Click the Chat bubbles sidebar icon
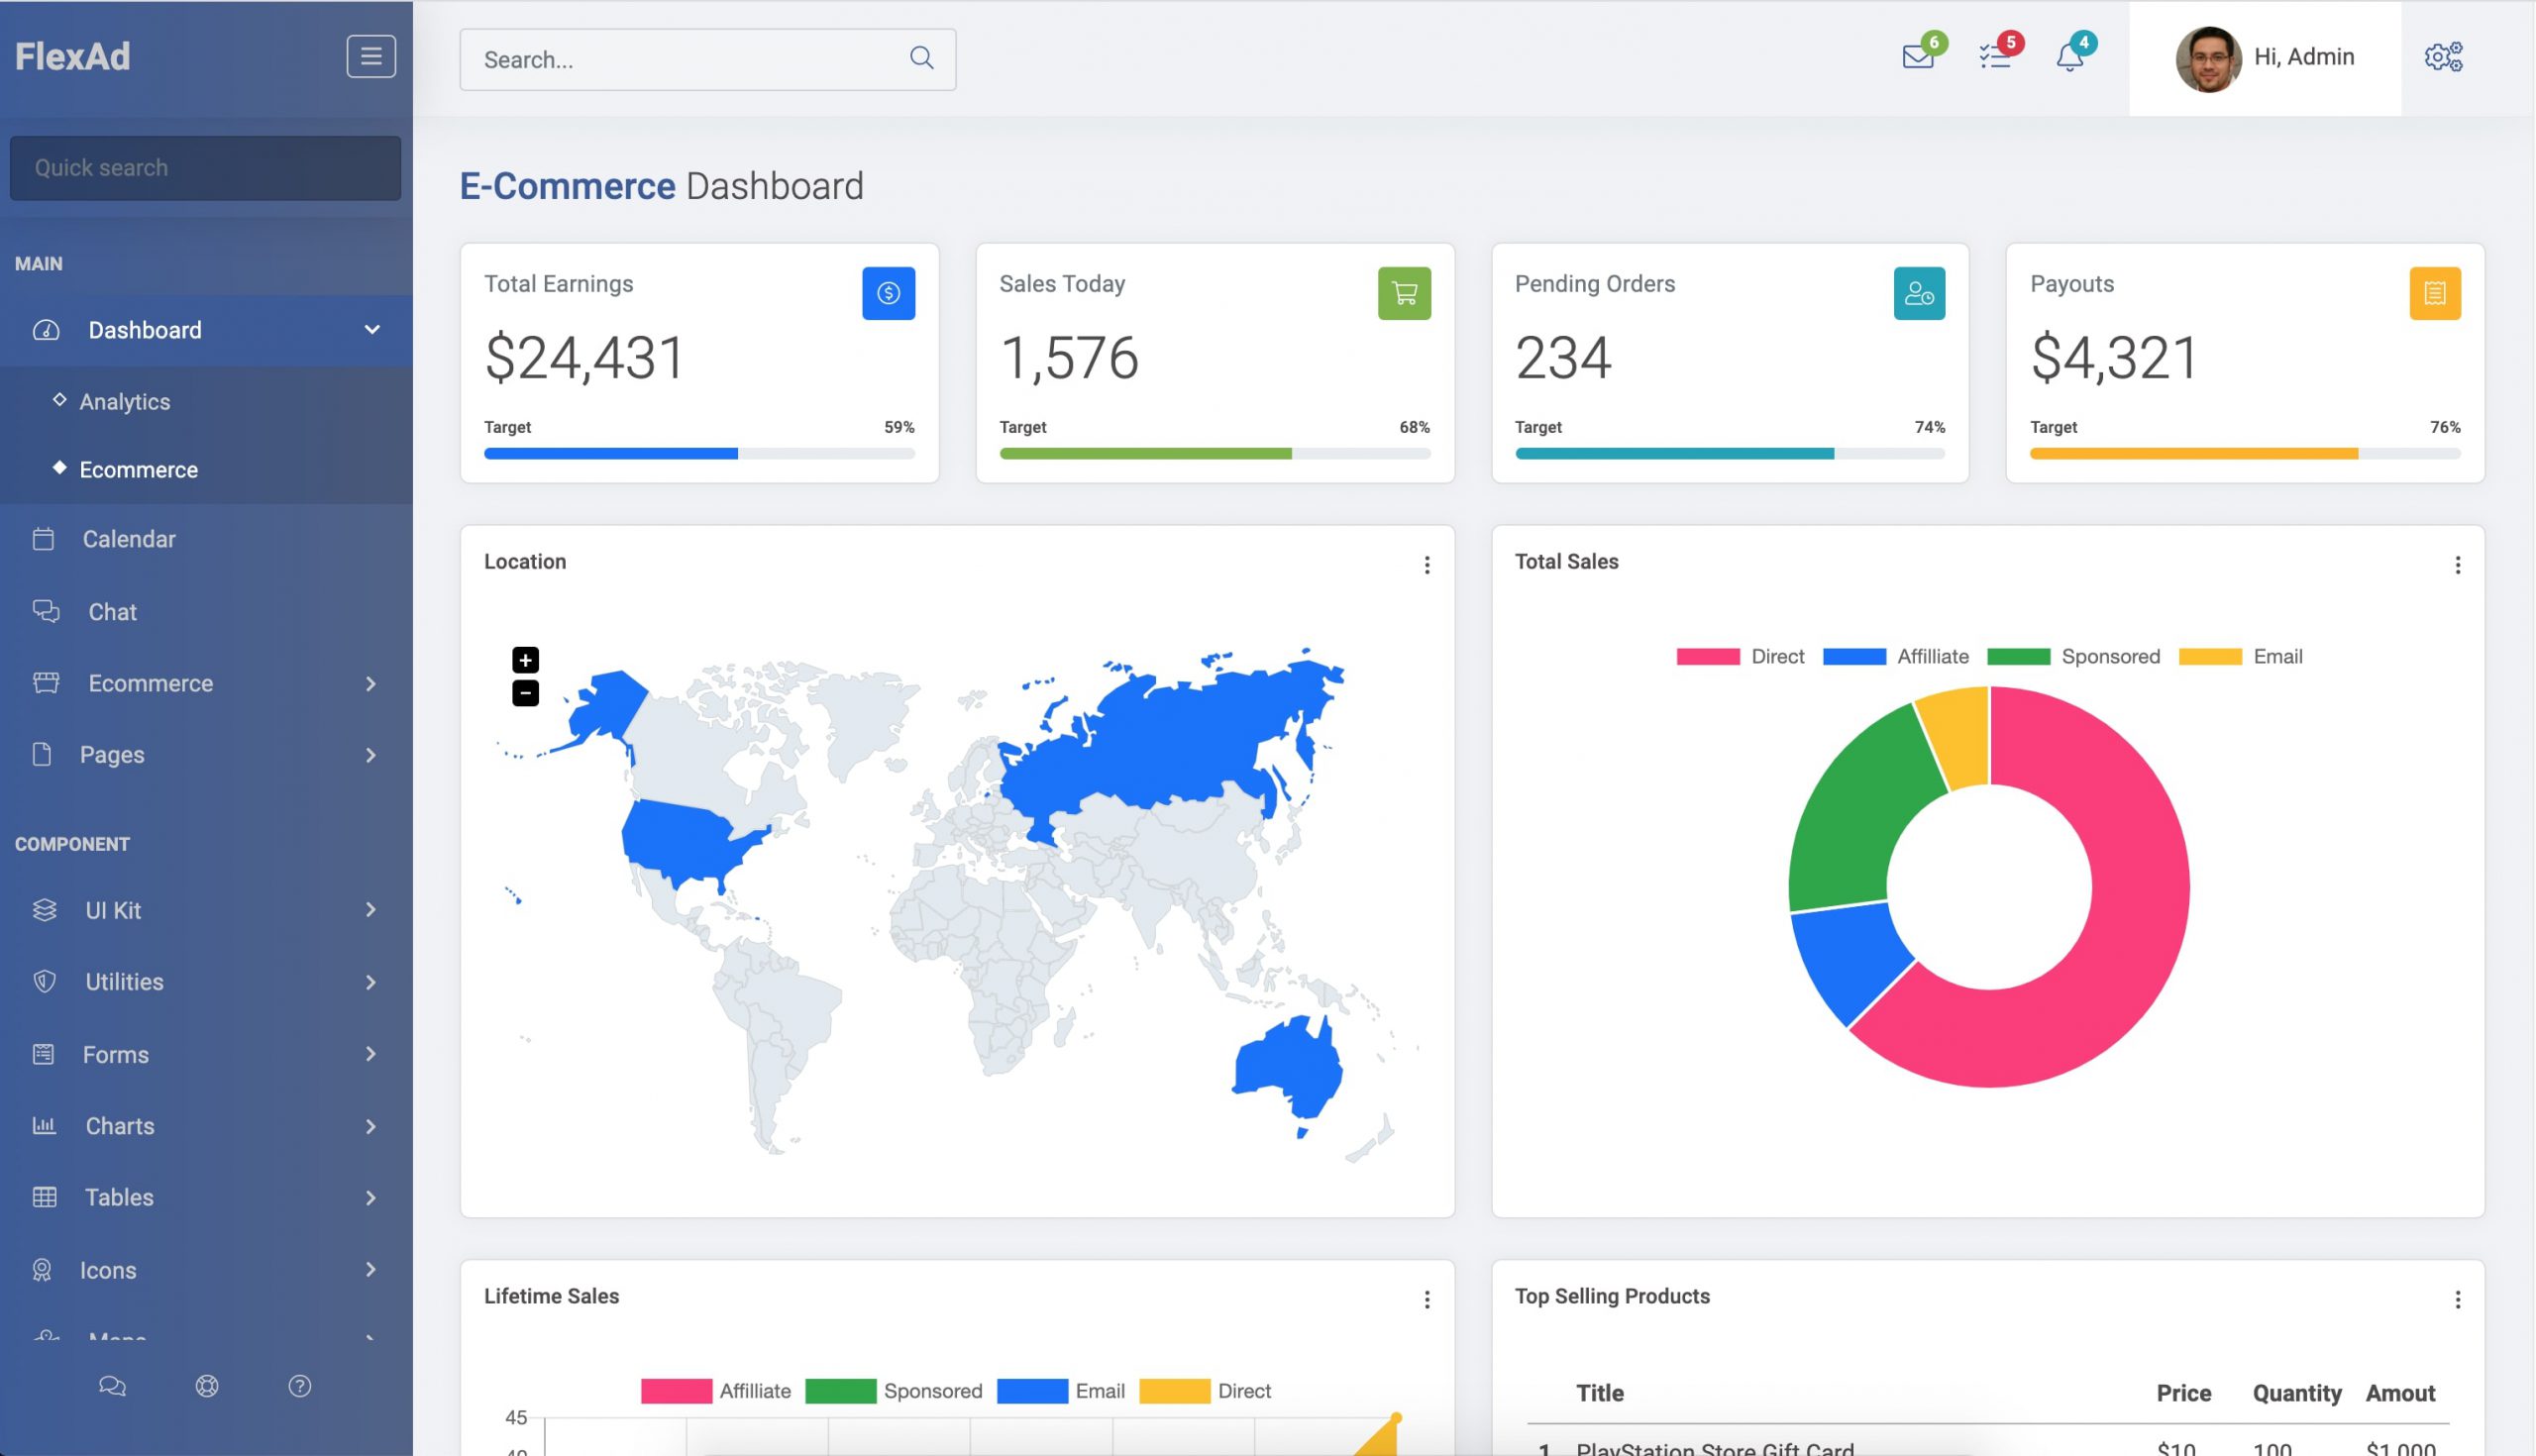 [x=46, y=611]
